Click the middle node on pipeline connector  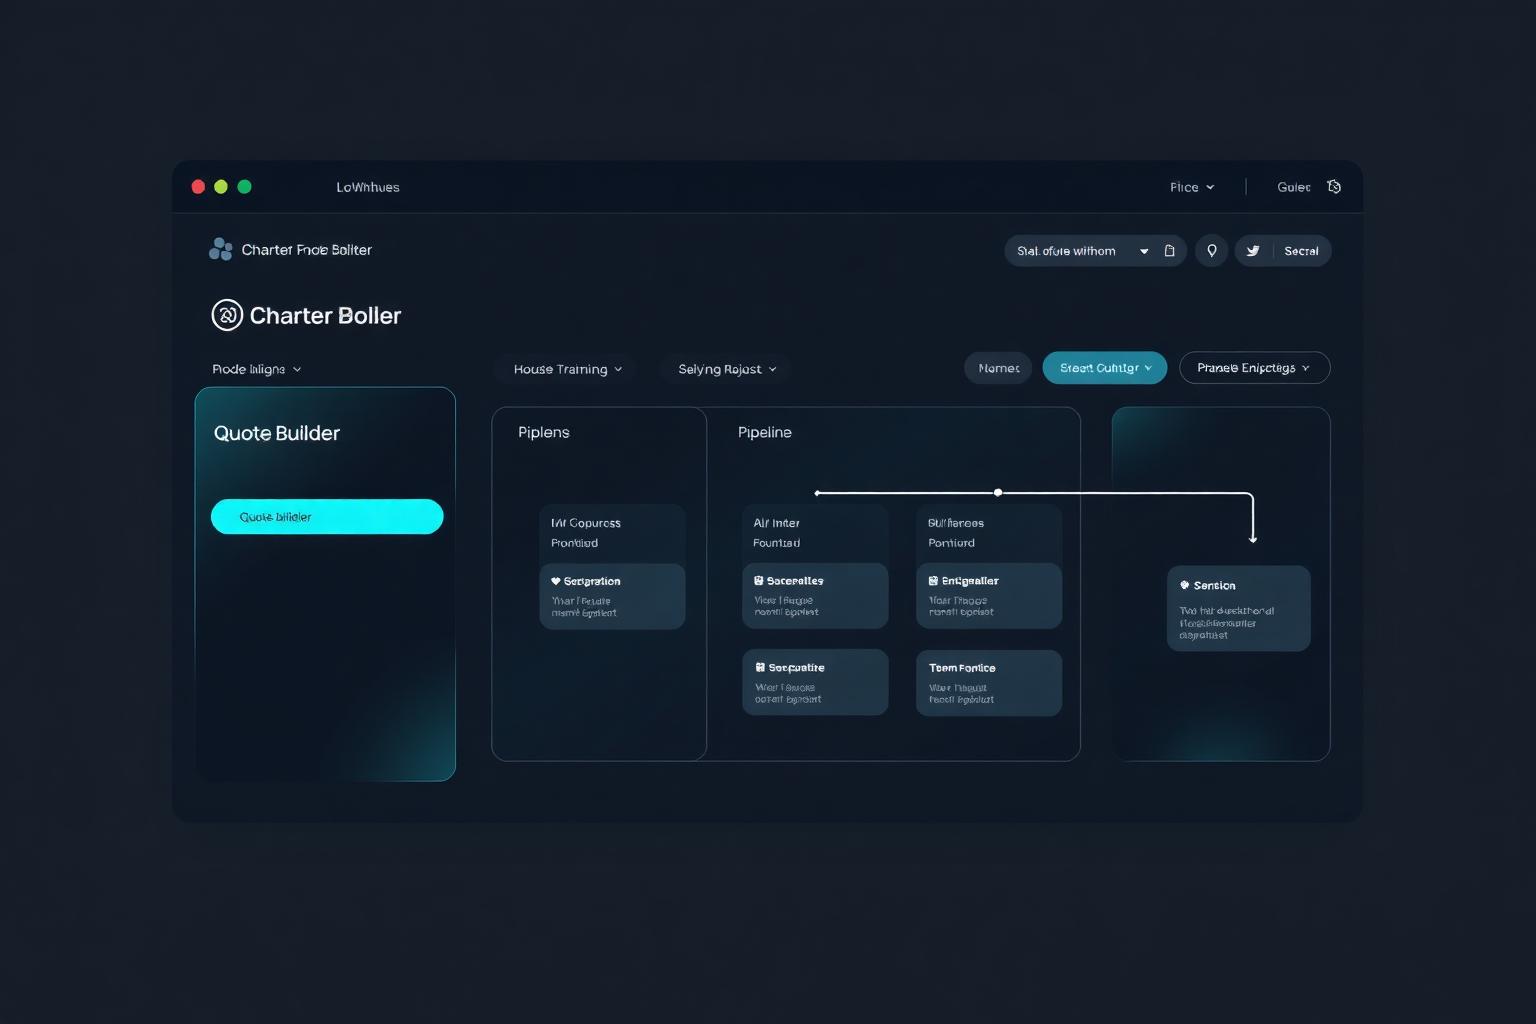coord(998,493)
